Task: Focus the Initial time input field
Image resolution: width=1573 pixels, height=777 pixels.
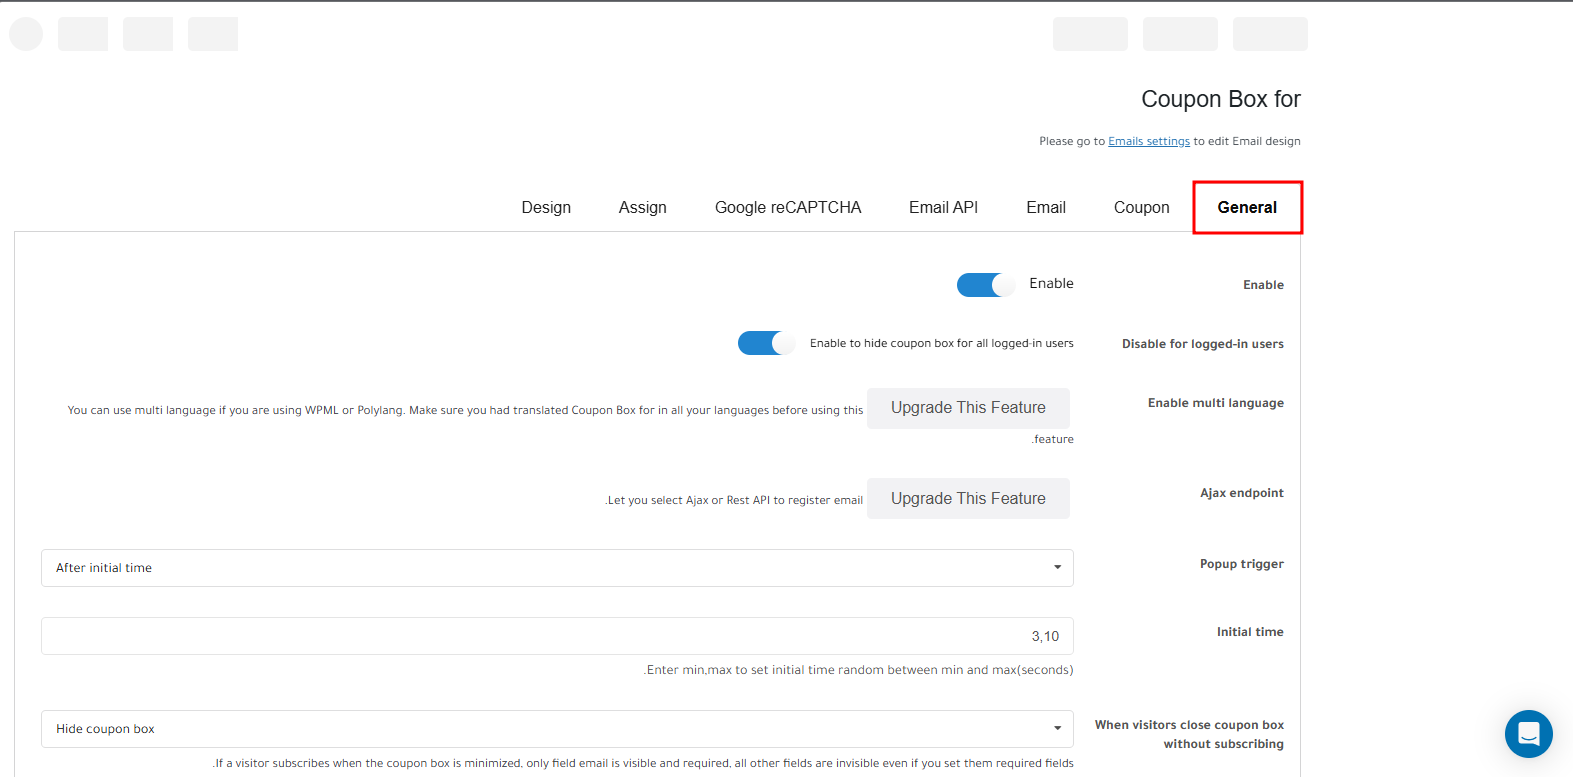Action: [557, 636]
